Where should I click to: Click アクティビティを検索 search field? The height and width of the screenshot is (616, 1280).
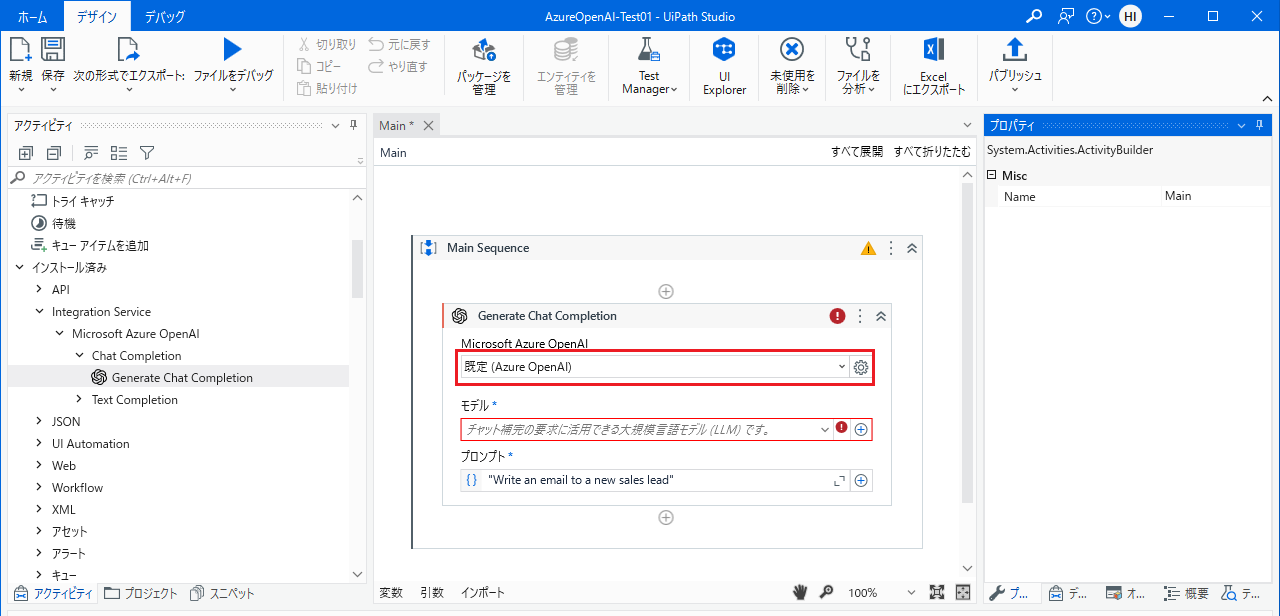(187, 178)
